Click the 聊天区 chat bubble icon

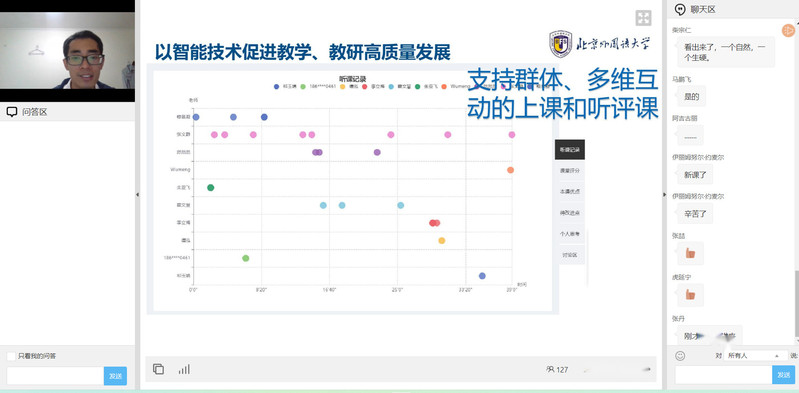pyautogui.click(x=680, y=10)
